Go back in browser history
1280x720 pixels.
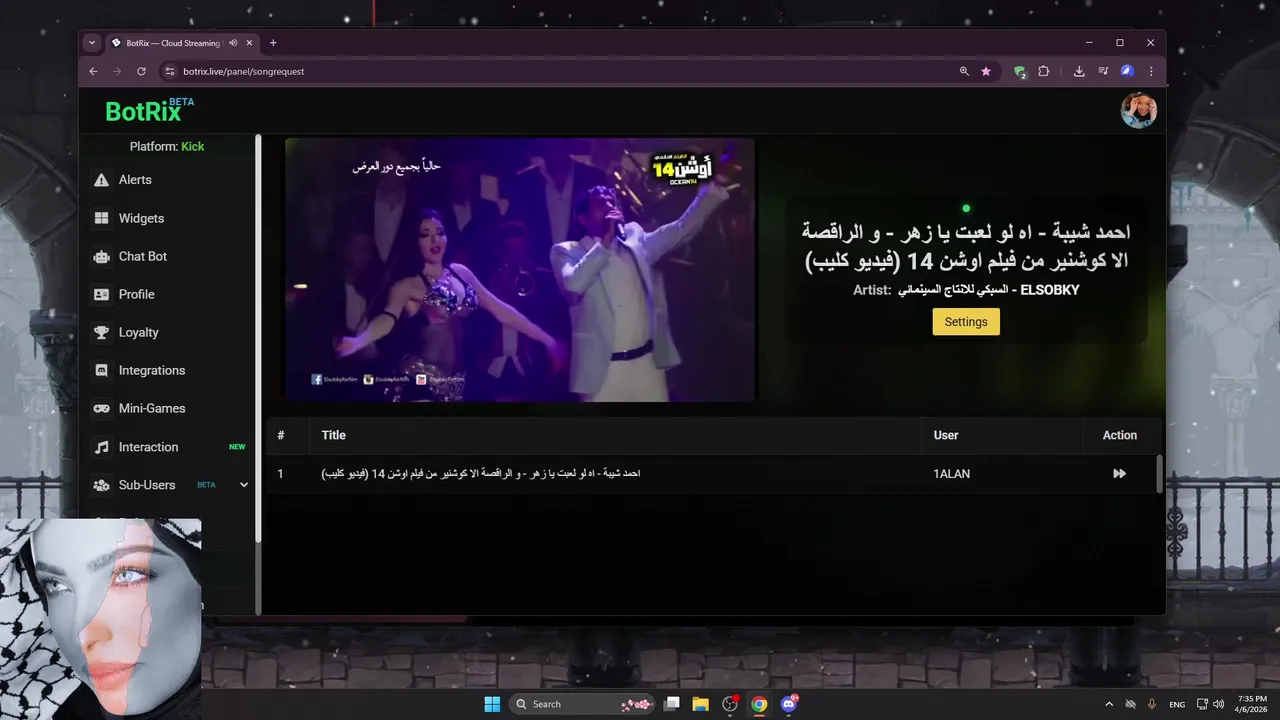point(93,71)
